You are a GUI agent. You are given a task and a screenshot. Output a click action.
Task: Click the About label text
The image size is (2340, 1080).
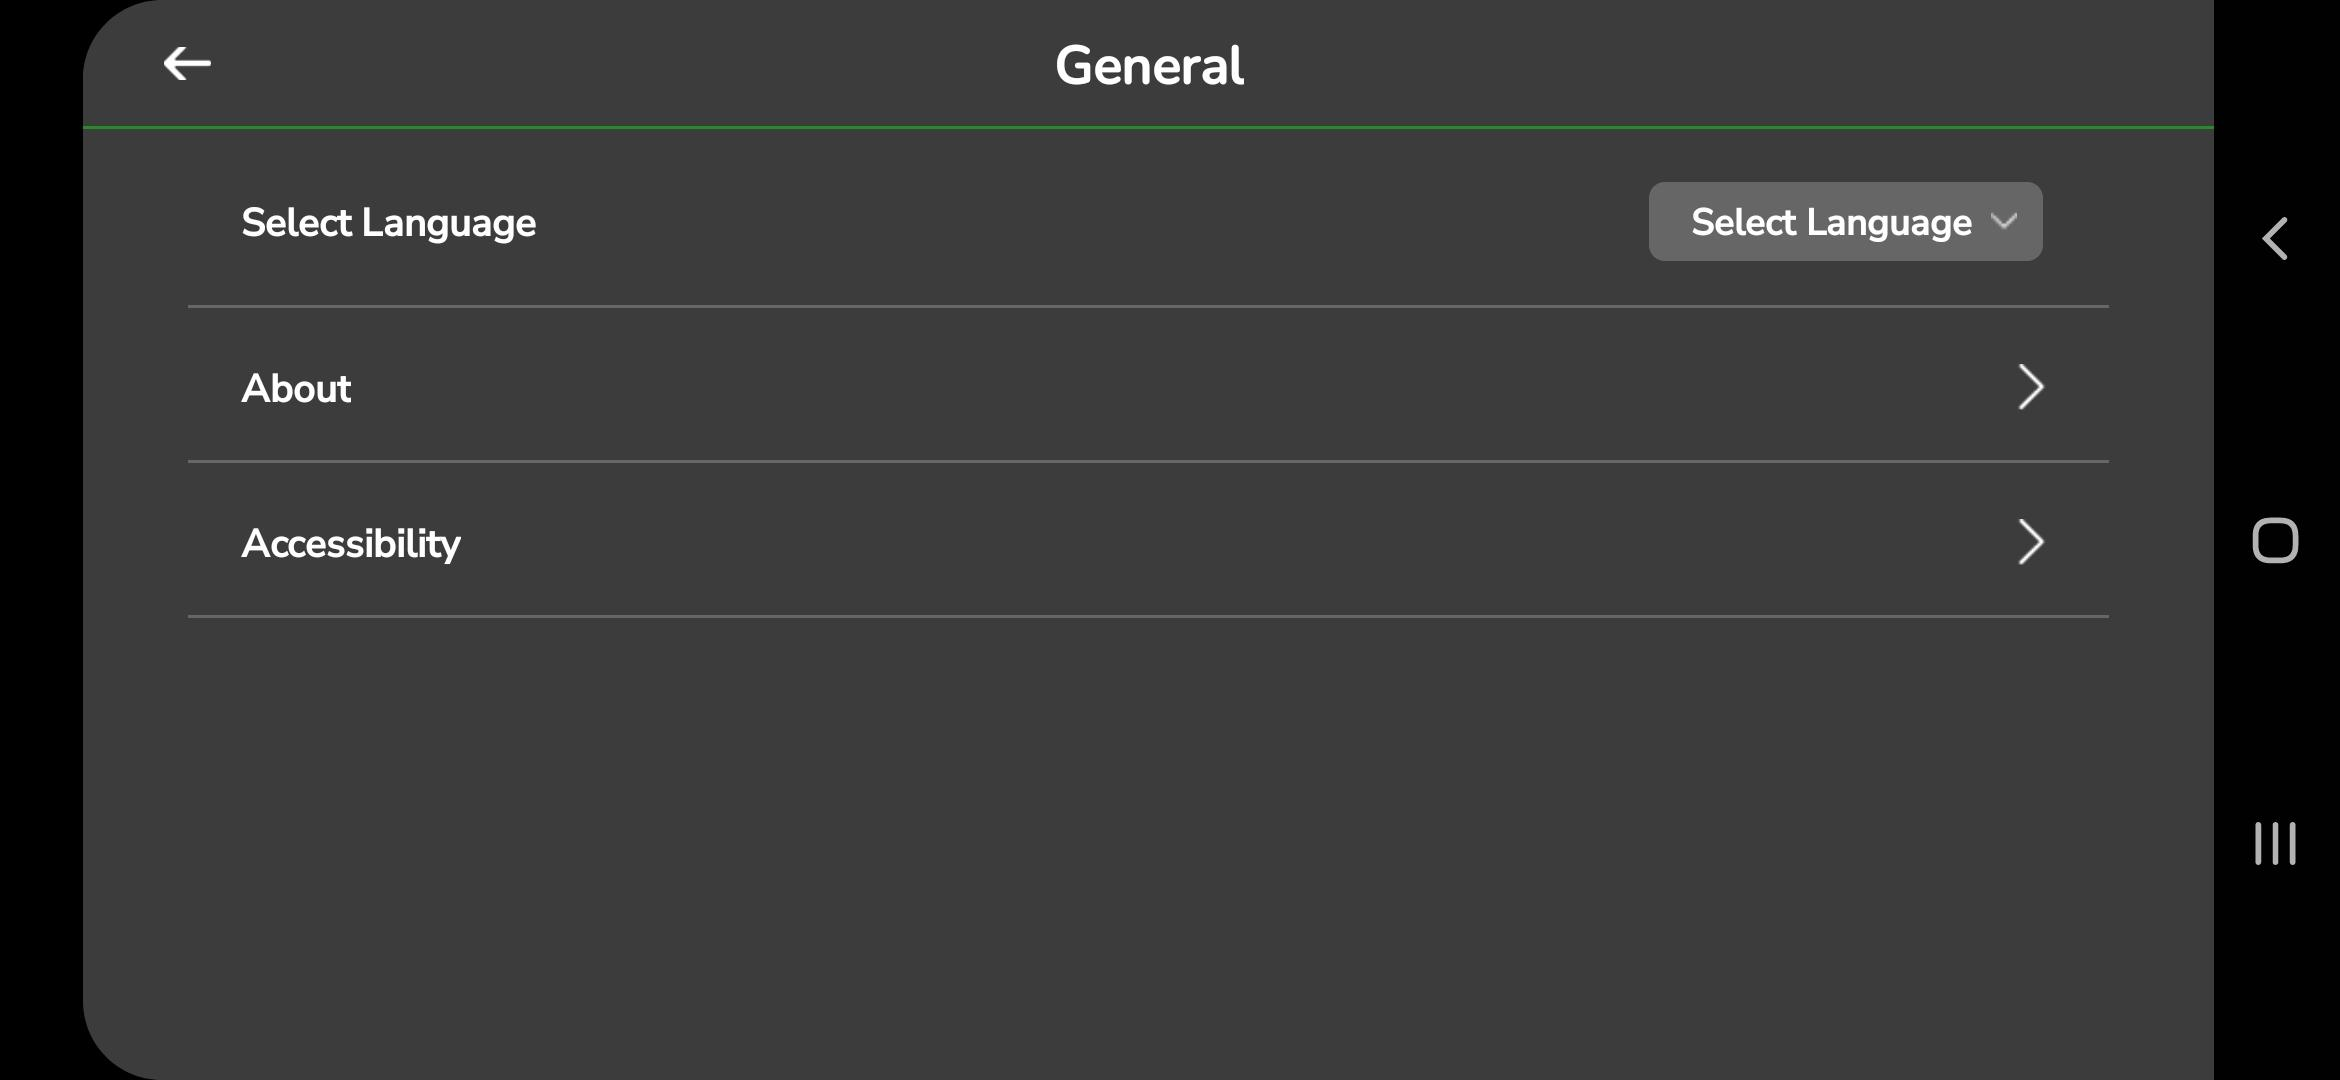coord(296,388)
